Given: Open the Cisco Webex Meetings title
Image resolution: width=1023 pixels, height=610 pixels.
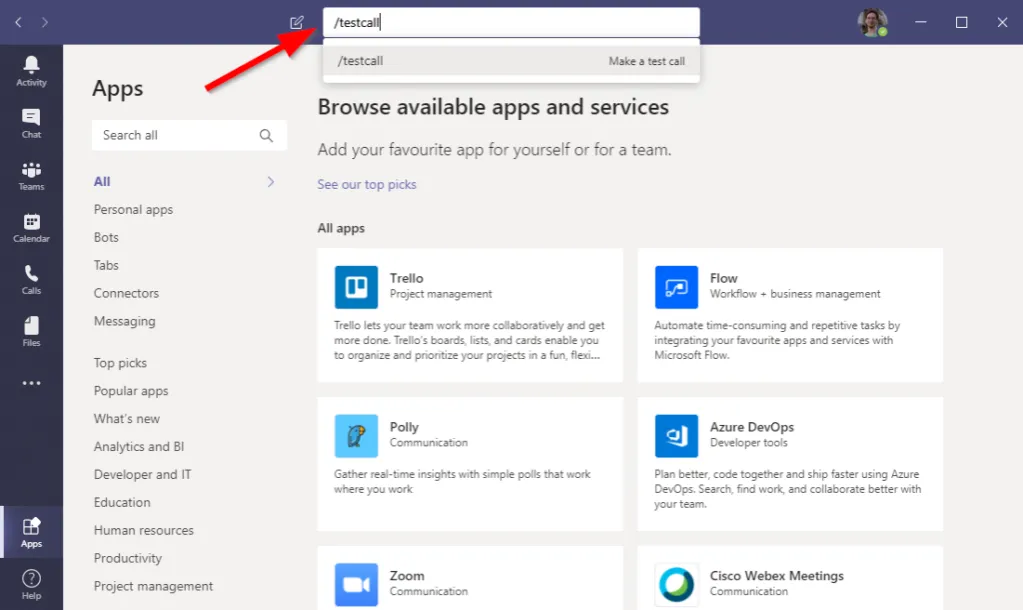Looking at the screenshot, I should tap(776, 576).
